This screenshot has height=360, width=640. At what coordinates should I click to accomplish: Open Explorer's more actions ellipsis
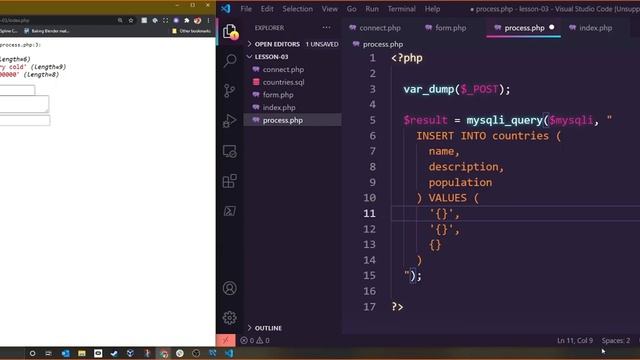click(x=327, y=27)
